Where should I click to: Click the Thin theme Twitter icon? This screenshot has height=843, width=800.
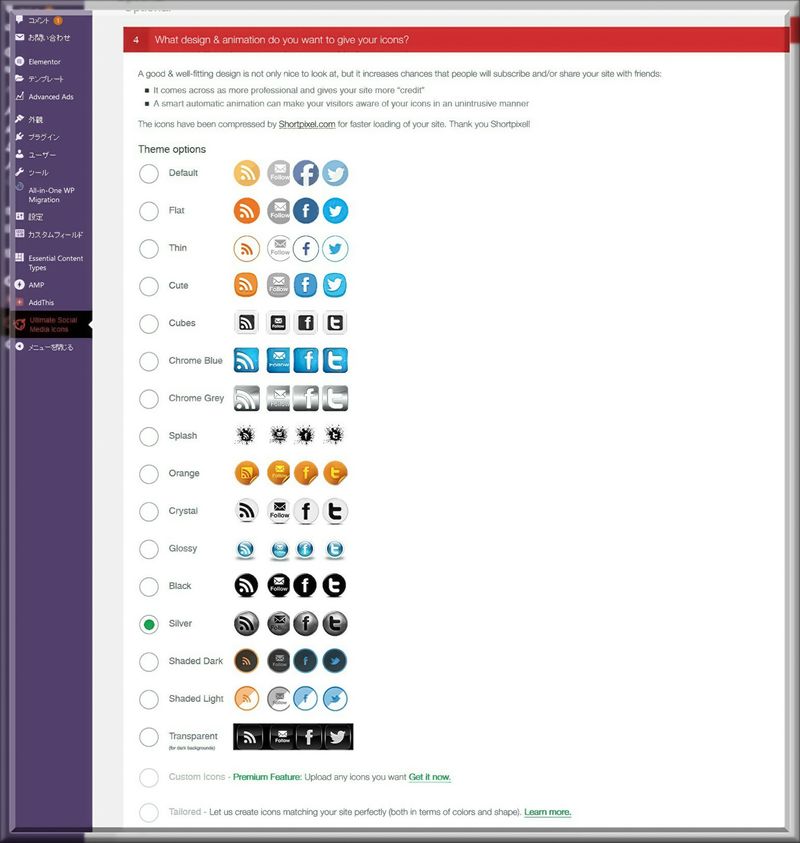[x=335, y=248]
